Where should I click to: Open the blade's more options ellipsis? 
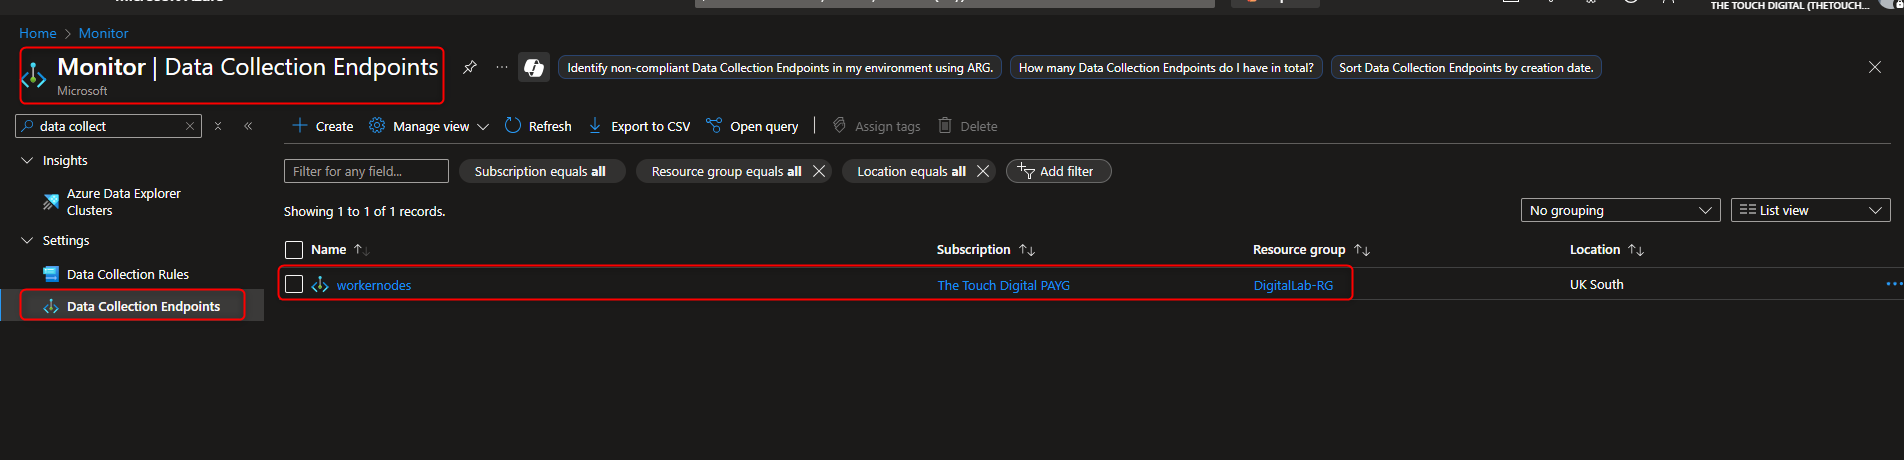[x=502, y=67]
